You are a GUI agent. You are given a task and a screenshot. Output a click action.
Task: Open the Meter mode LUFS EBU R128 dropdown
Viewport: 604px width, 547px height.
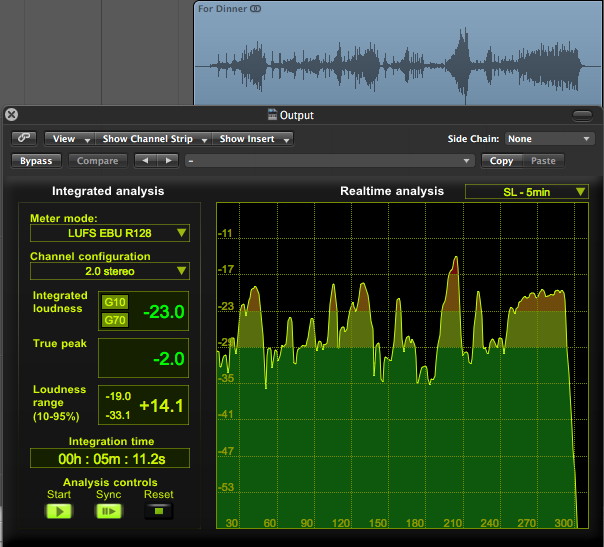click(110, 233)
